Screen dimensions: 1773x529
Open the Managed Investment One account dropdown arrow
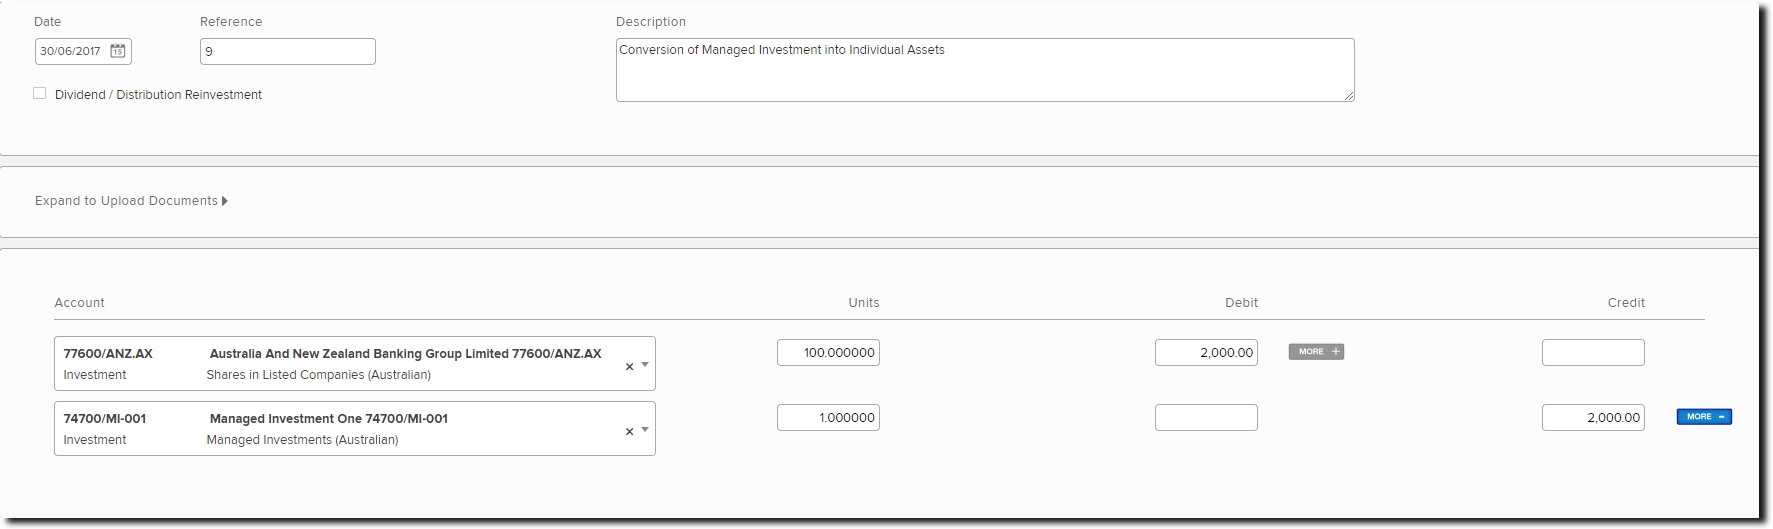tap(645, 430)
